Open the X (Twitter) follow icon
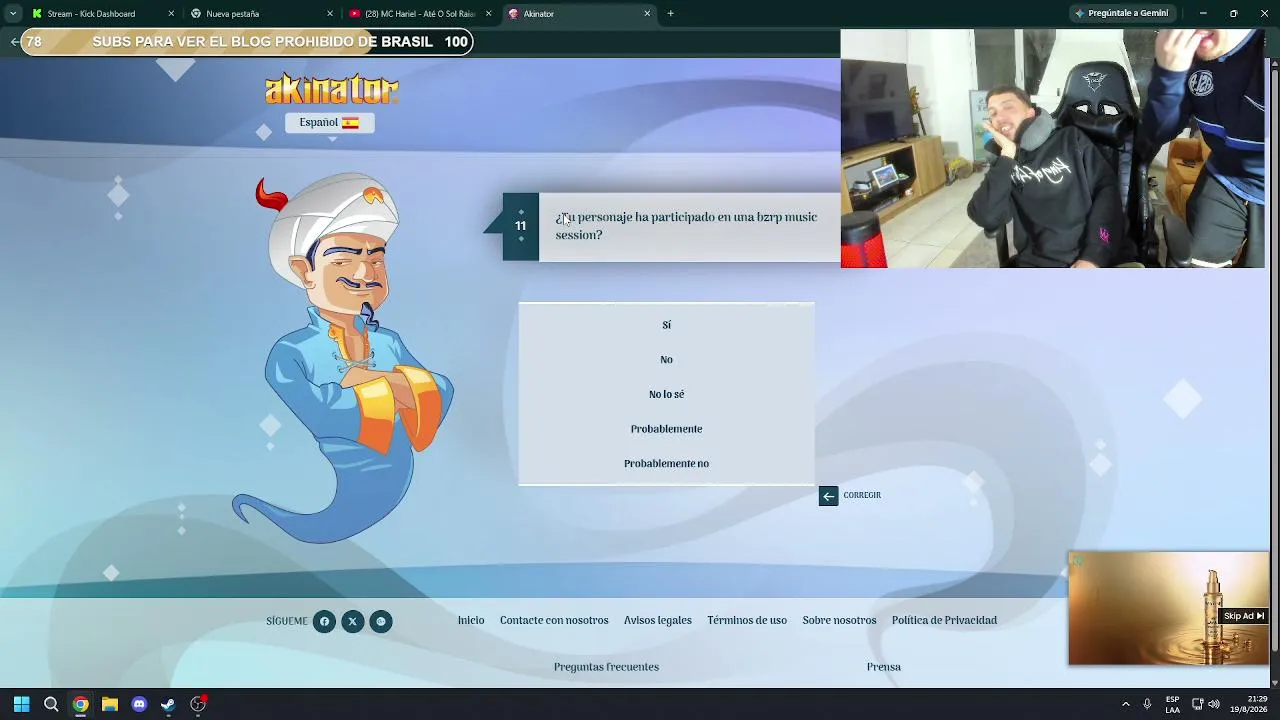This screenshot has width=1280, height=720. point(352,622)
